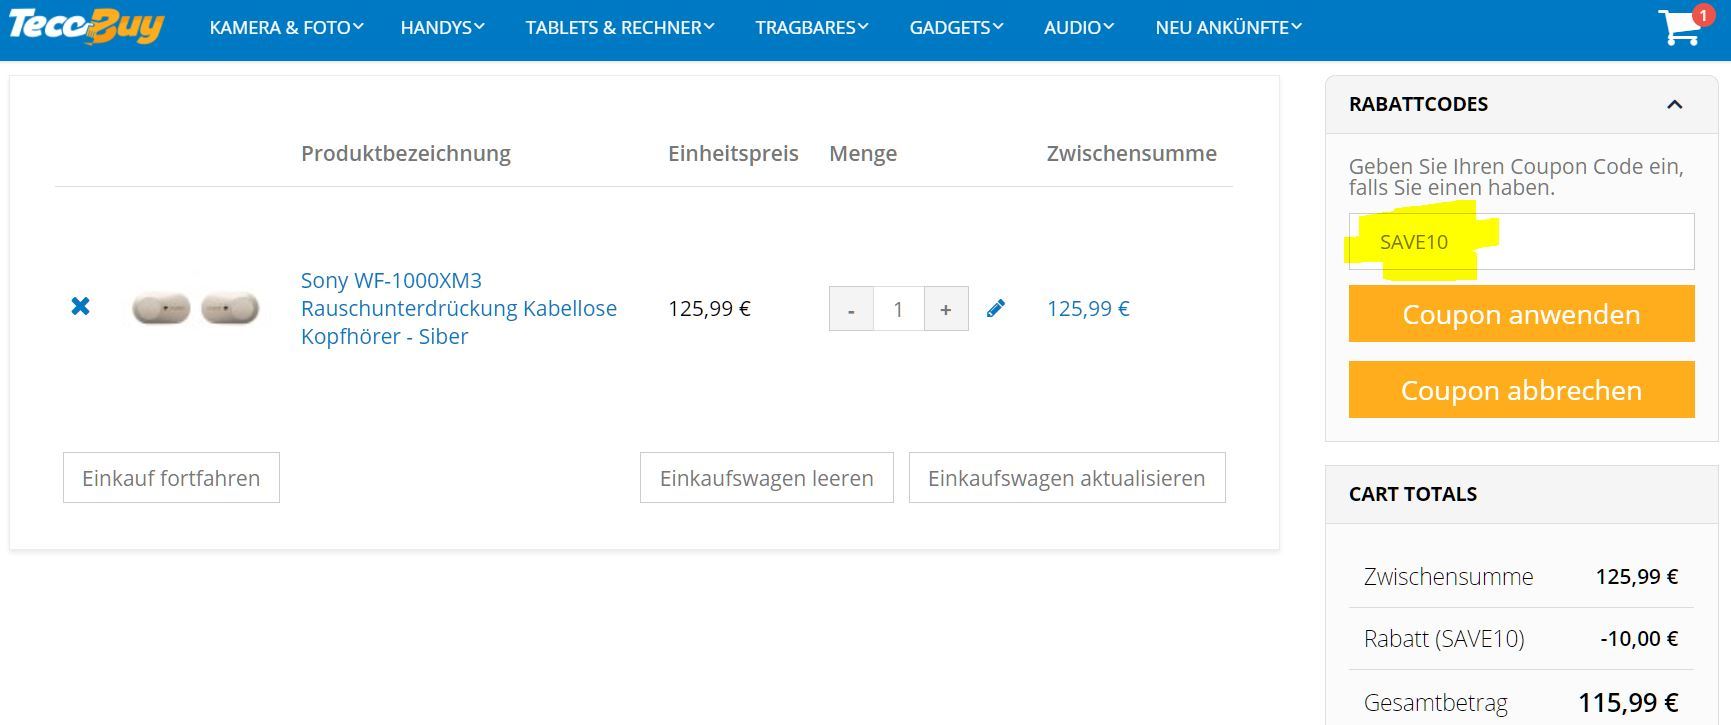Click the cart badge showing 1 item
This screenshot has width=1731, height=725.
tap(1703, 15)
